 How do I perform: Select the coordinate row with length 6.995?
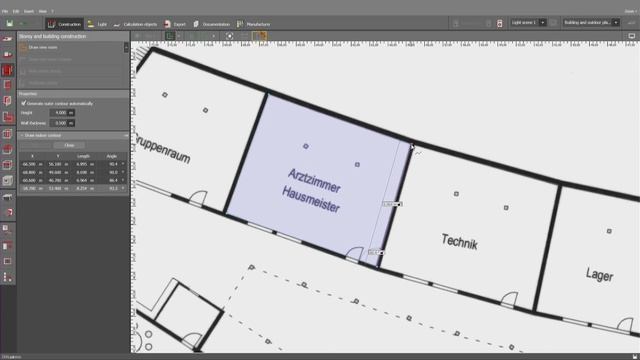pyautogui.click(x=73, y=164)
